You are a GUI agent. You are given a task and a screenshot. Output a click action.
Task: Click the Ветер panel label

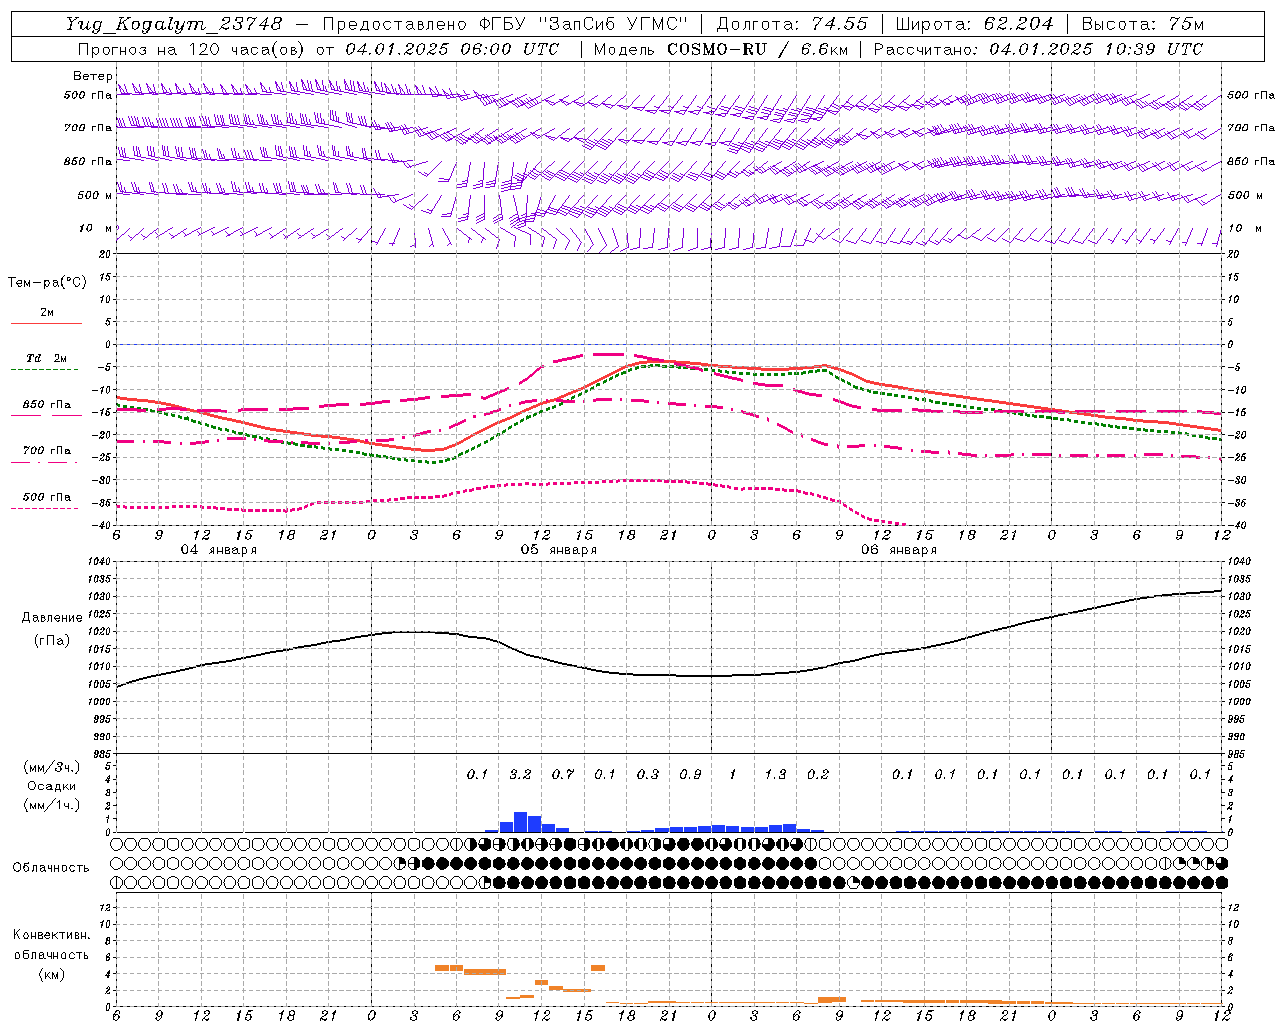coord(92,76)
